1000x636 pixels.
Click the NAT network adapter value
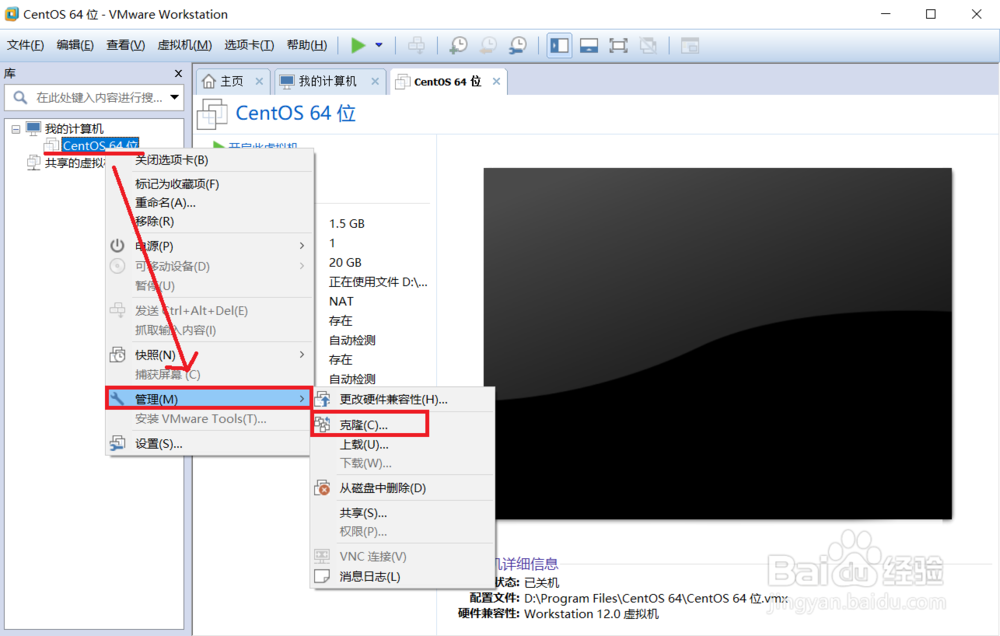coord(341,302)
